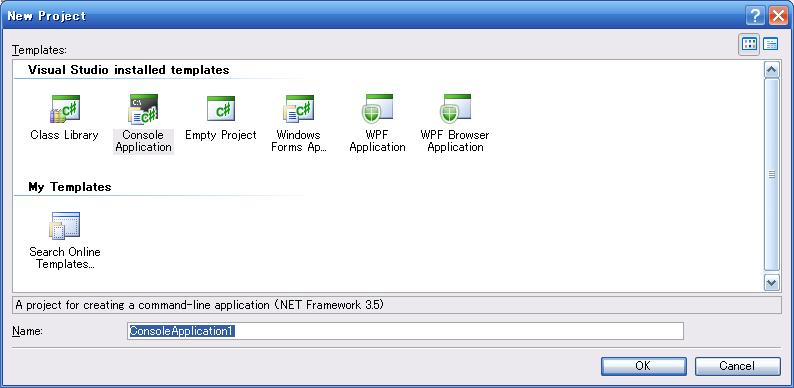Select the WPF Application template icon
Screen dimensions: 794x388
pos(377,108)
